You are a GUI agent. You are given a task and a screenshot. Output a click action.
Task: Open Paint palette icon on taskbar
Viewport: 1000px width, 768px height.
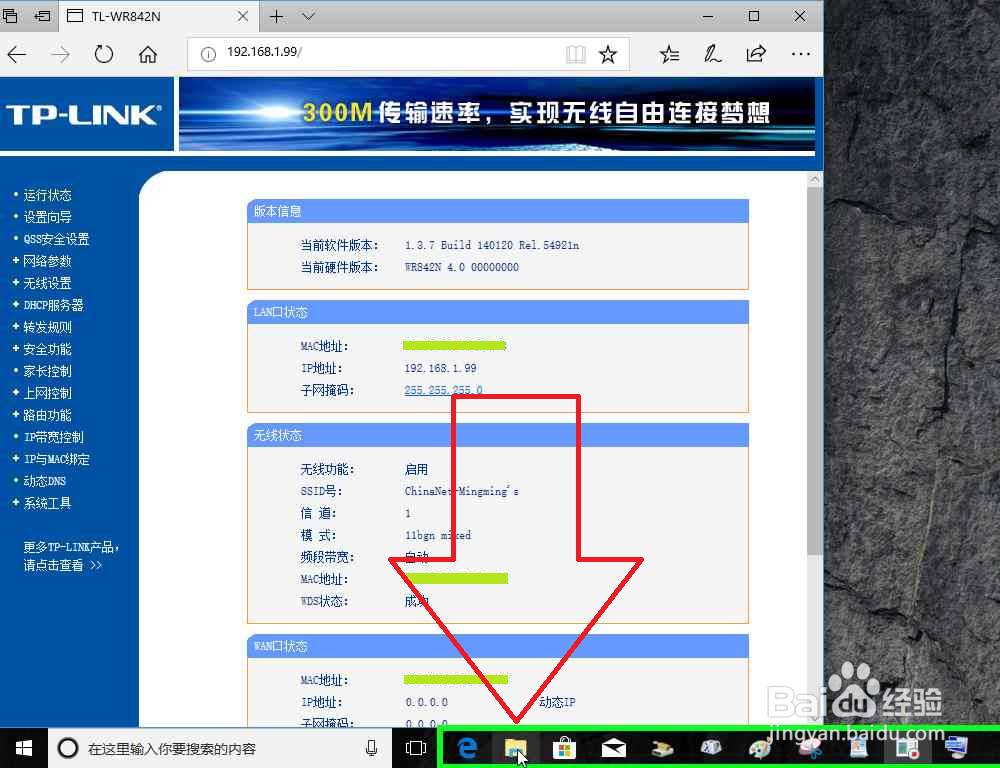click(760, 748)
